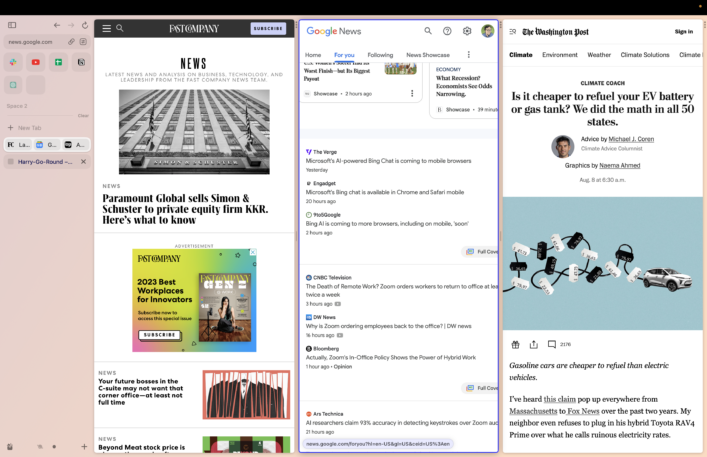This screenshot has height=457, width=707.
Task: Click Subscribe in the Best Workplaces ad
Action: click(159, 335)
